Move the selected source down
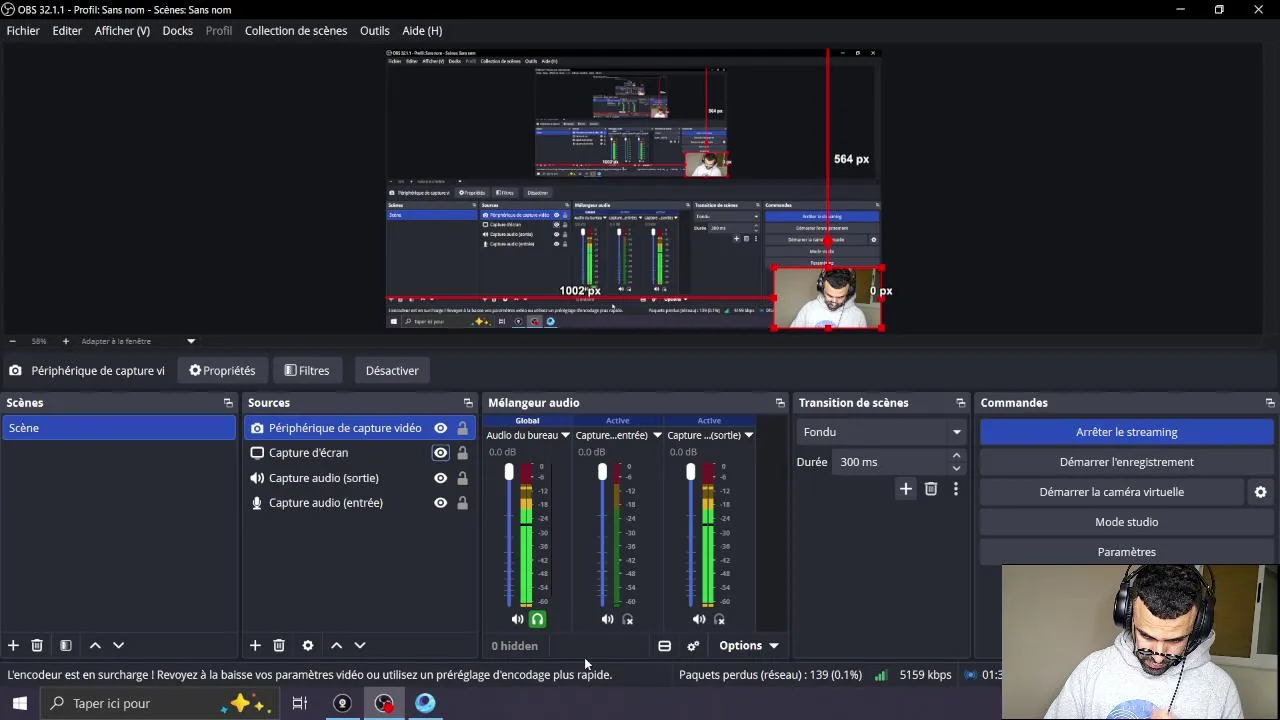1280x720 pixels. (x=360, y=646)
